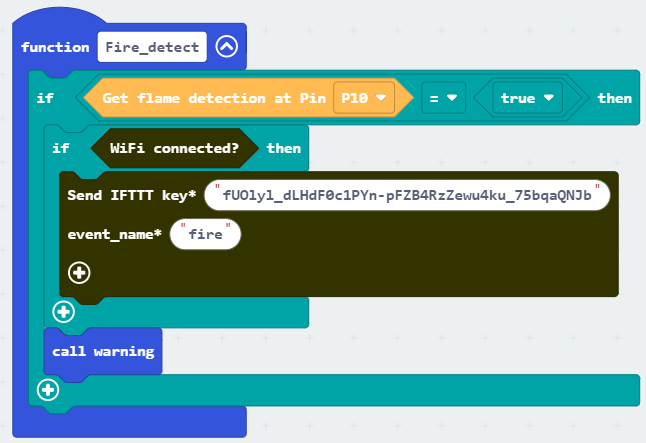
Task: Select the call warning block
Action: click(x=103, y=351)
